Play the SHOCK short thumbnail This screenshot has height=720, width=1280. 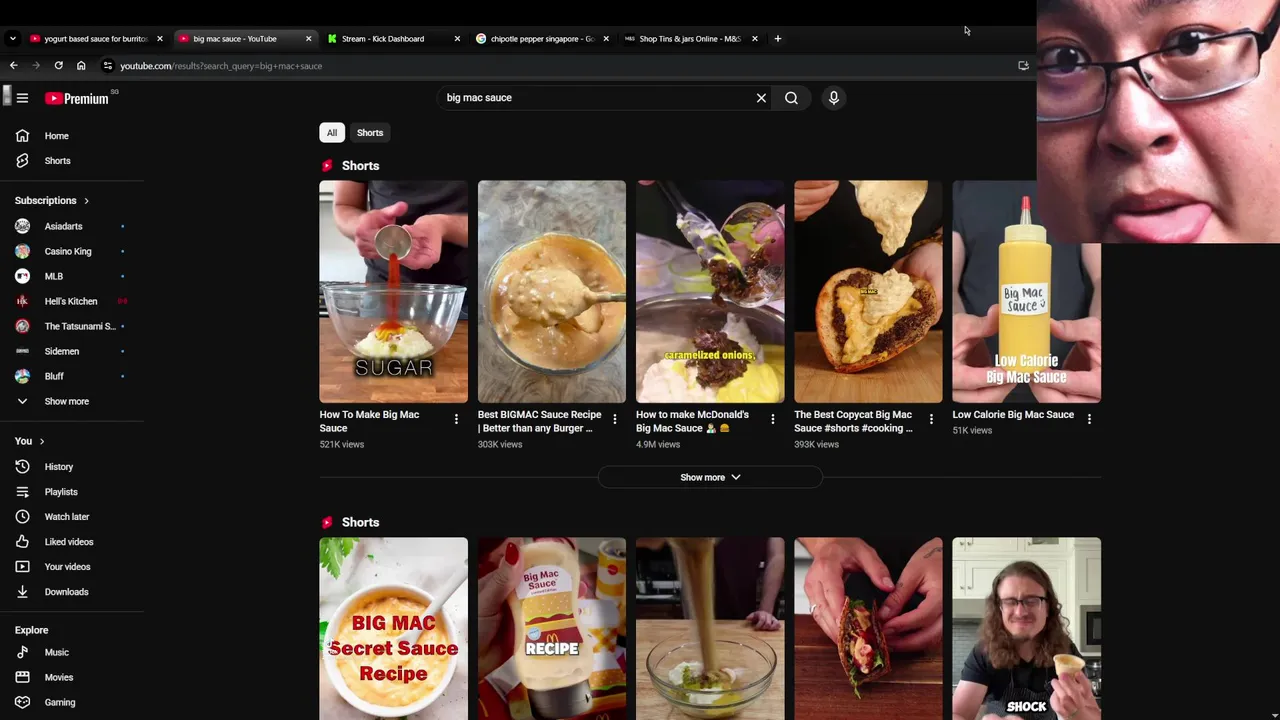1026,628
